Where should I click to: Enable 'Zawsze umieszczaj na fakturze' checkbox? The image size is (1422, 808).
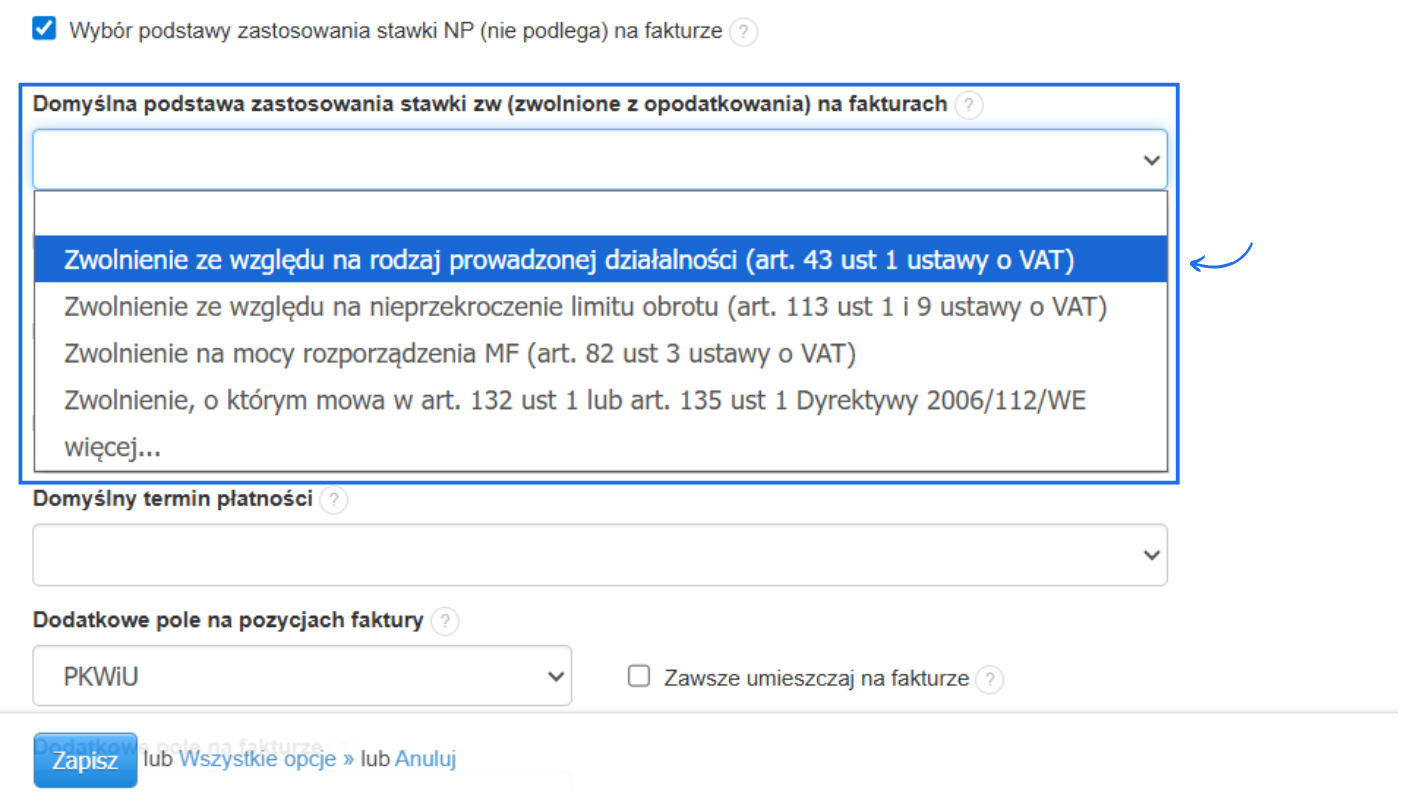pyautogui.click(x=639, y=676)
